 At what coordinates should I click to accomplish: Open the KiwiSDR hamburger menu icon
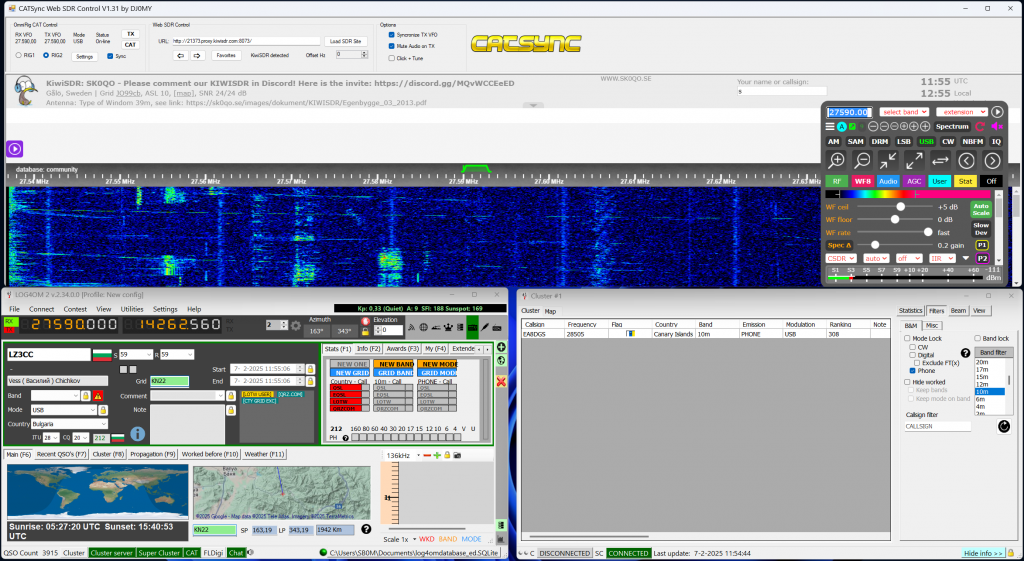pos(830,127)
